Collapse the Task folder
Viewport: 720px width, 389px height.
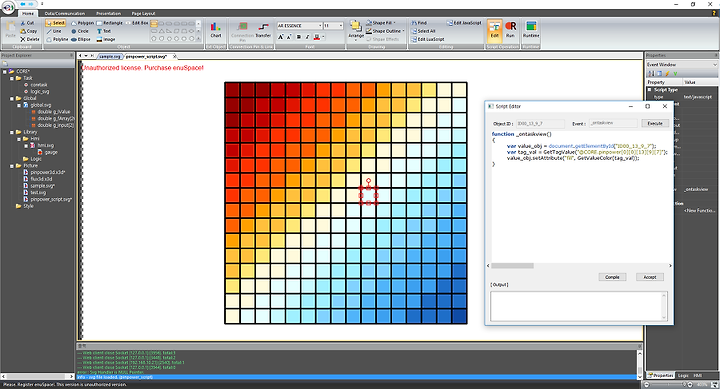[x=12, y=78]
